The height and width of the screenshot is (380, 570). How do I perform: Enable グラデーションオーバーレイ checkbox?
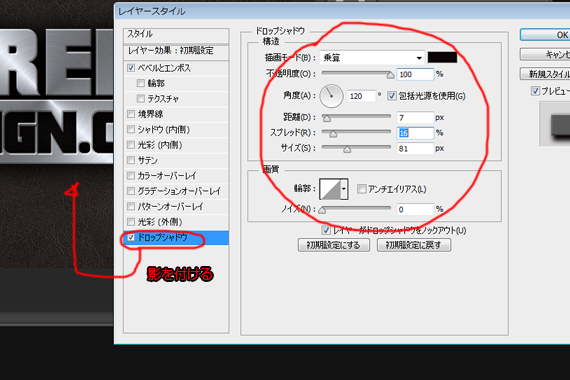tap(131, 191)
